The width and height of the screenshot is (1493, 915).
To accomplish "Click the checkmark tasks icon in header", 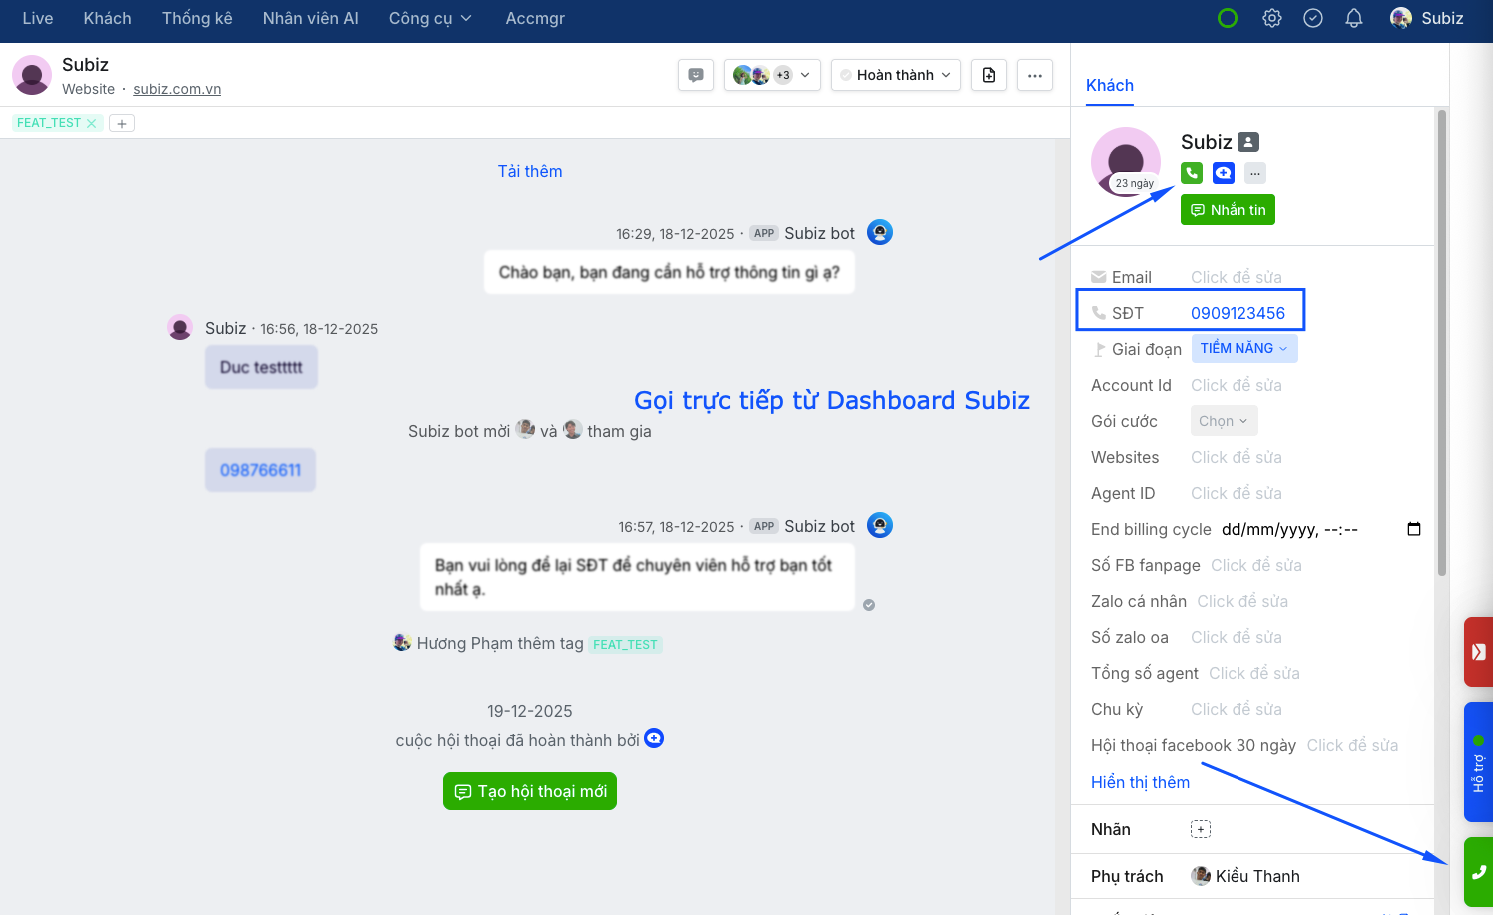I will [x=1312, y=18].
